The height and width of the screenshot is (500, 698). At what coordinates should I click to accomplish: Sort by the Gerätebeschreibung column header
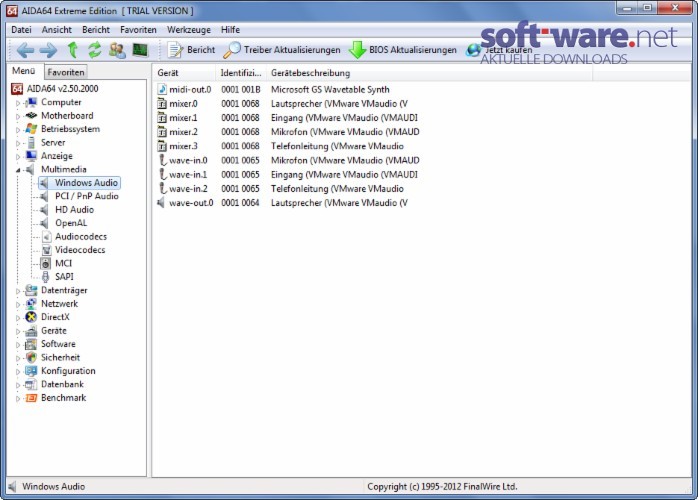pyautogui.click(x=429, y=73)
